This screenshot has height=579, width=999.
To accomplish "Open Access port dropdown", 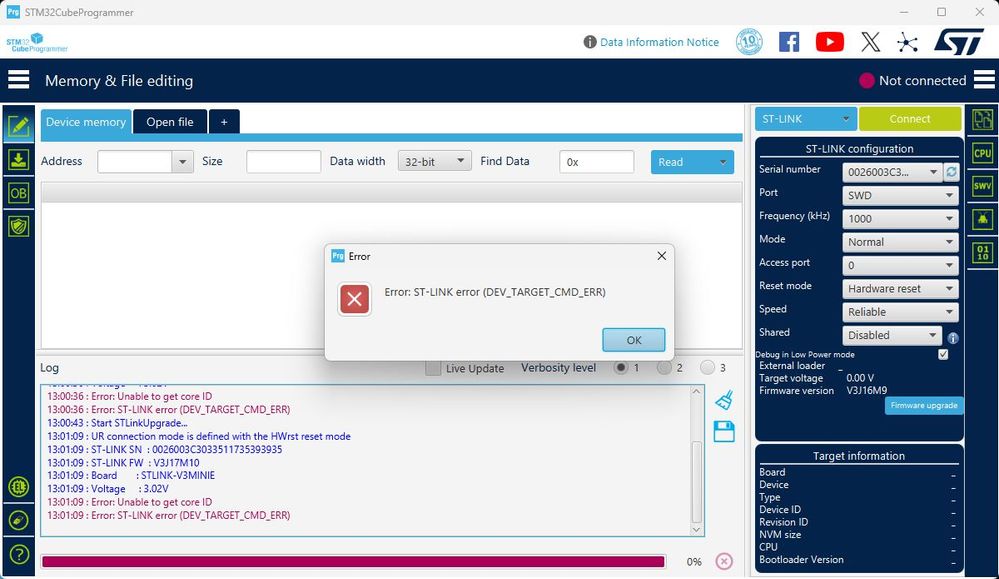I will (900, 265).
